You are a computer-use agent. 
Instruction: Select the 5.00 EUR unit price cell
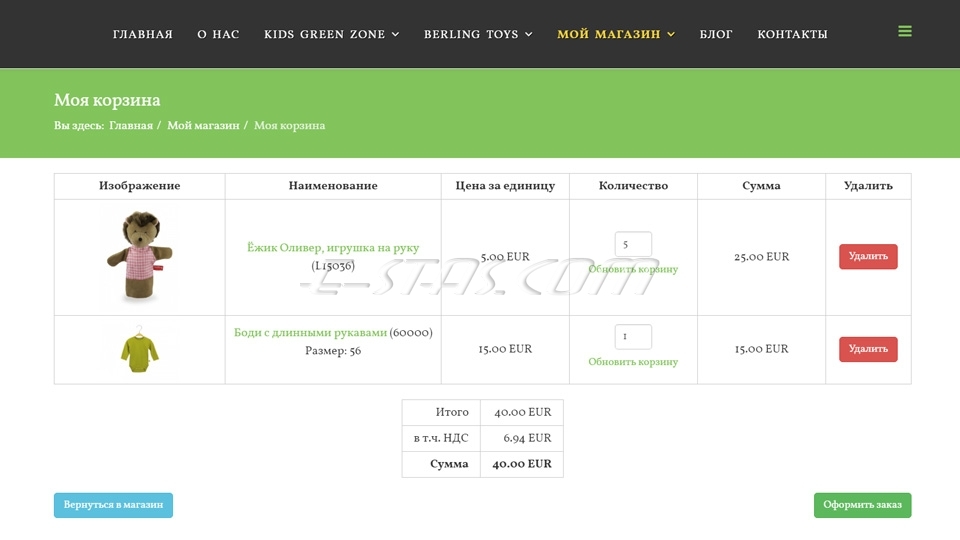point(505,257)
